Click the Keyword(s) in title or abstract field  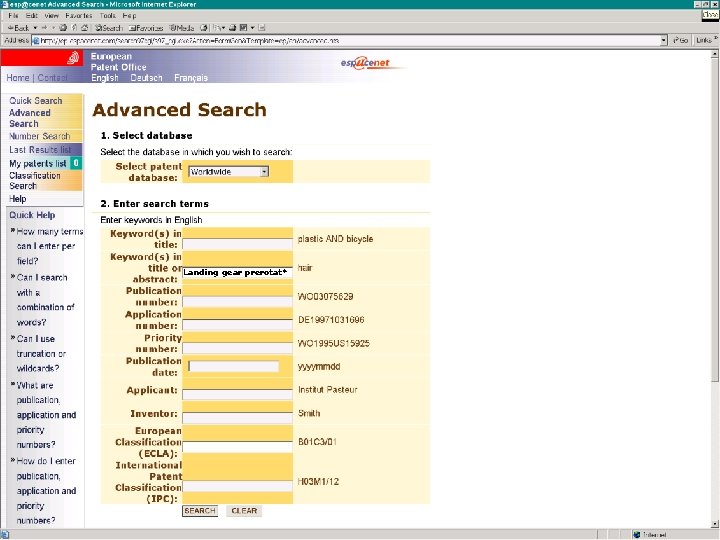[237, 273]
